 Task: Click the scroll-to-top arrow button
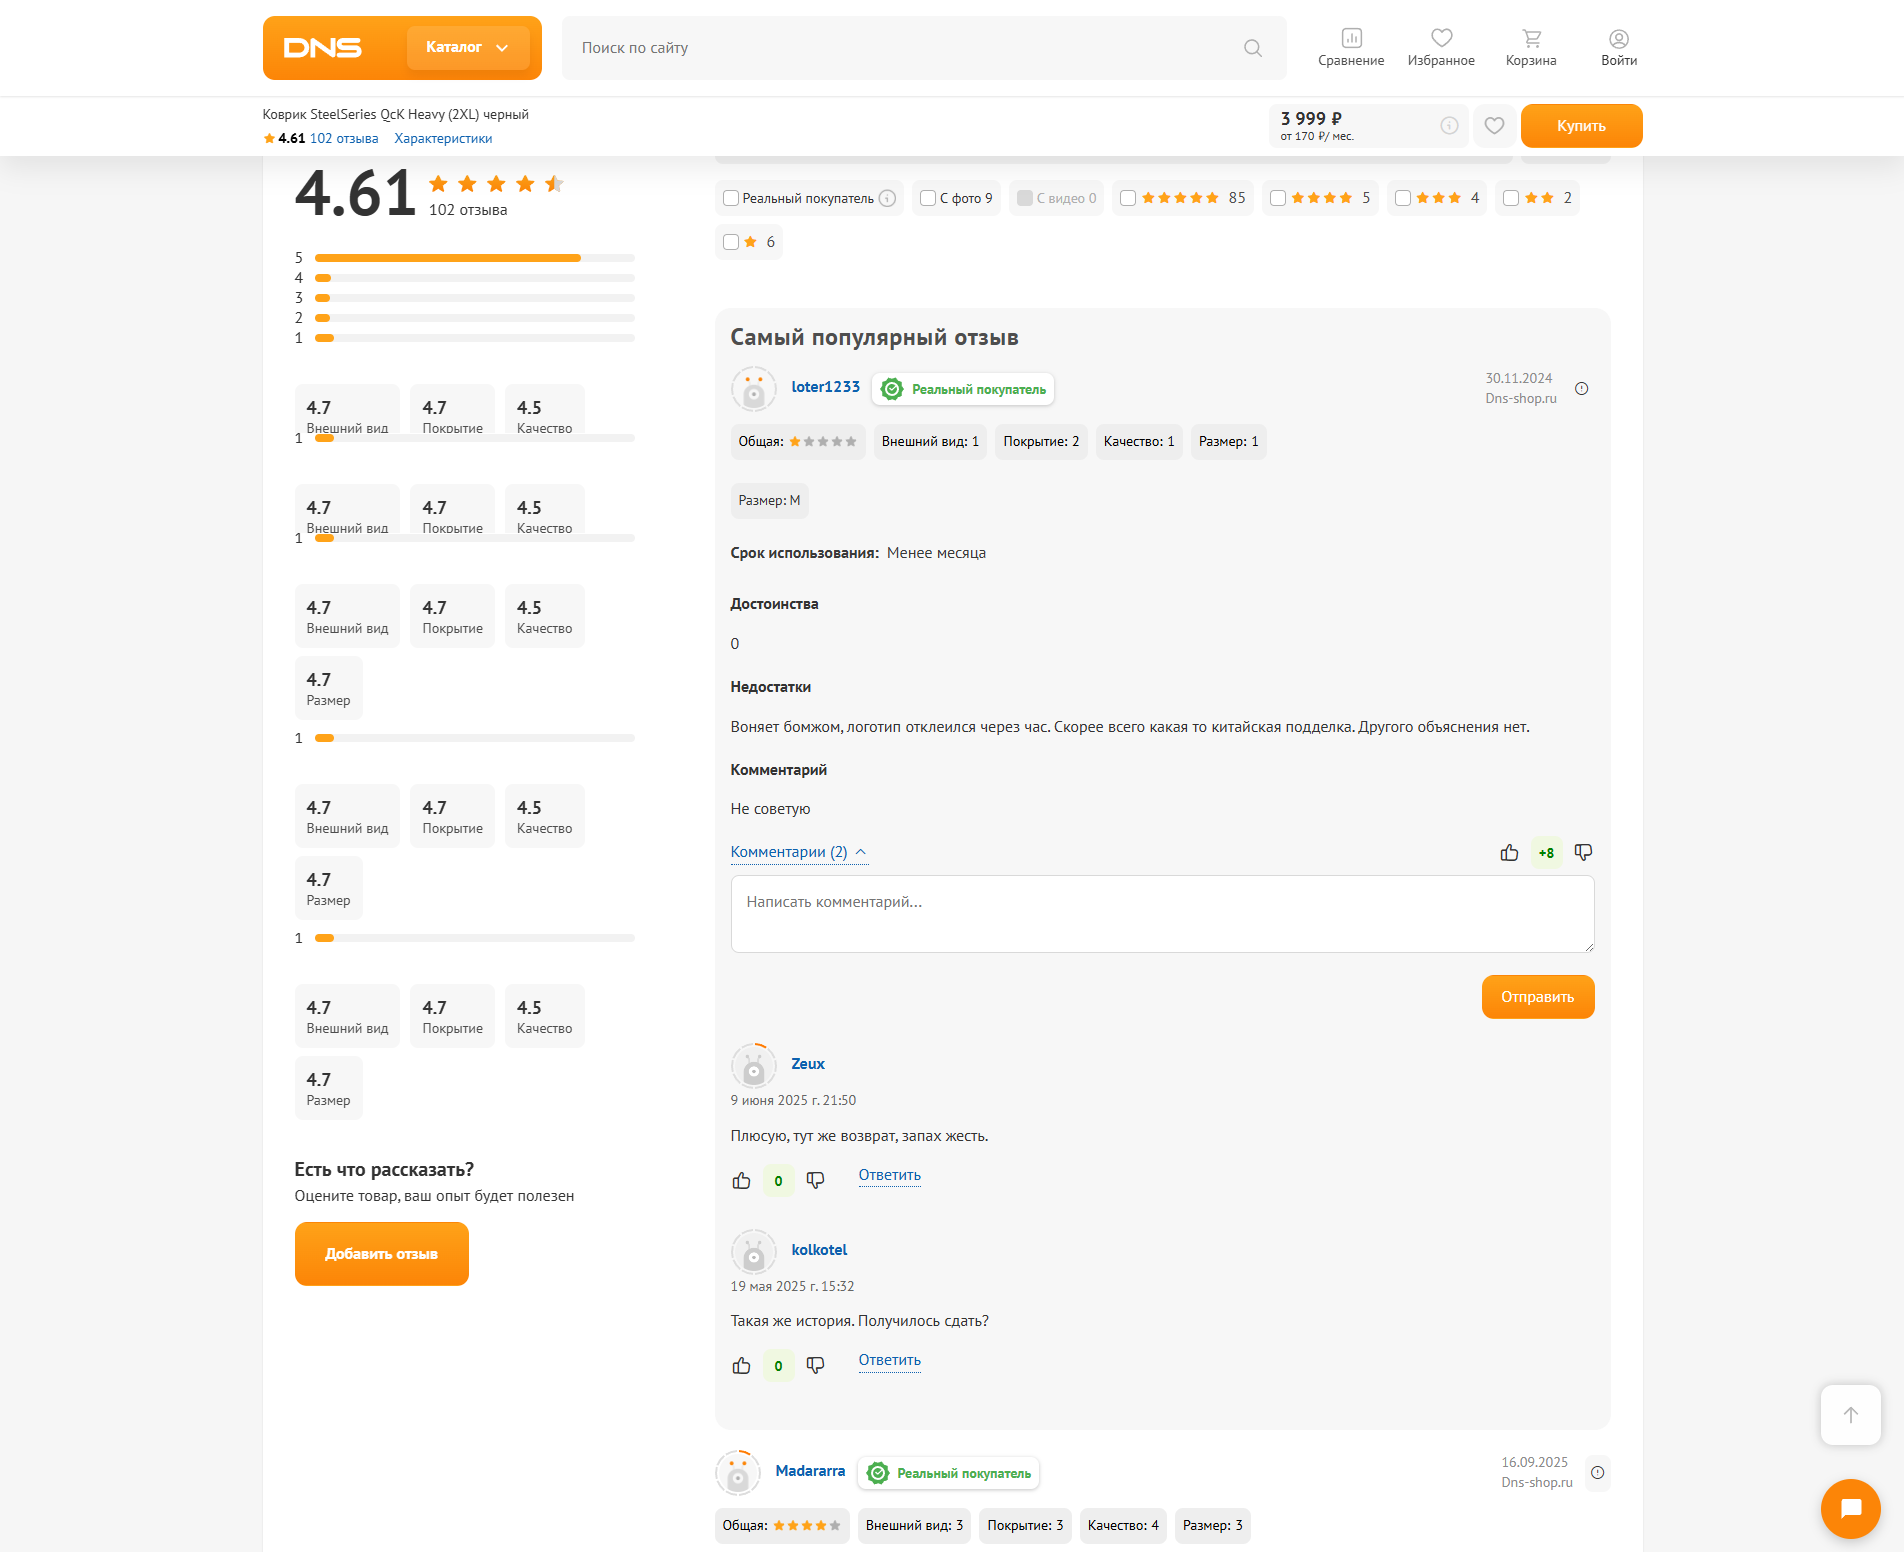1851,1415
